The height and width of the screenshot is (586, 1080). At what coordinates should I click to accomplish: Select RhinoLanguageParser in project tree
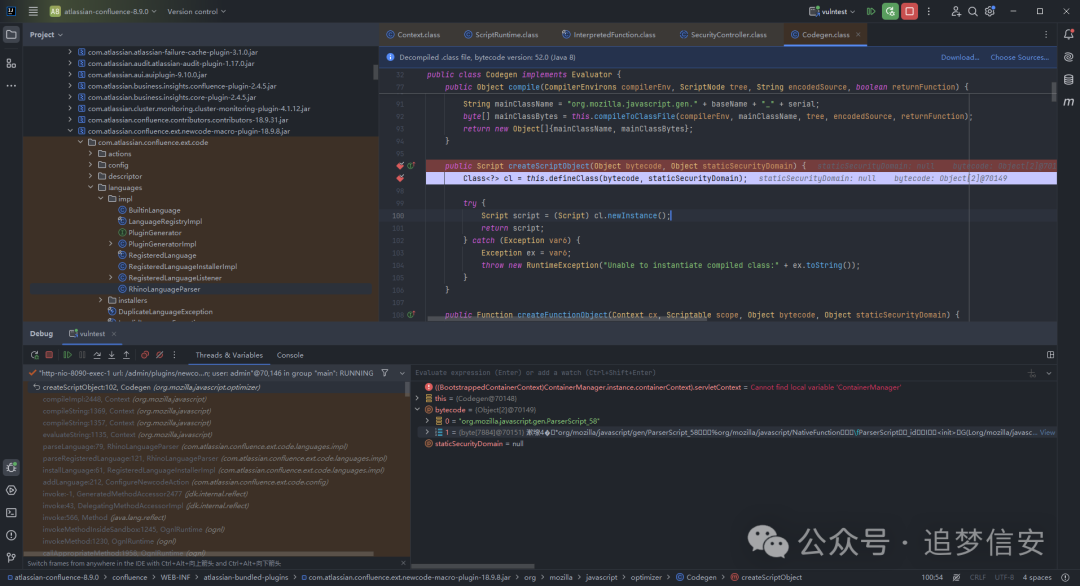(164, 289)
